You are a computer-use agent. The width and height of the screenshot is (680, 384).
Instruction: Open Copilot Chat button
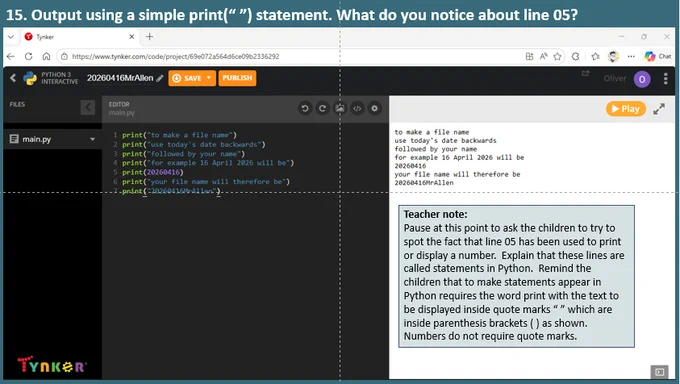[657, 56]
